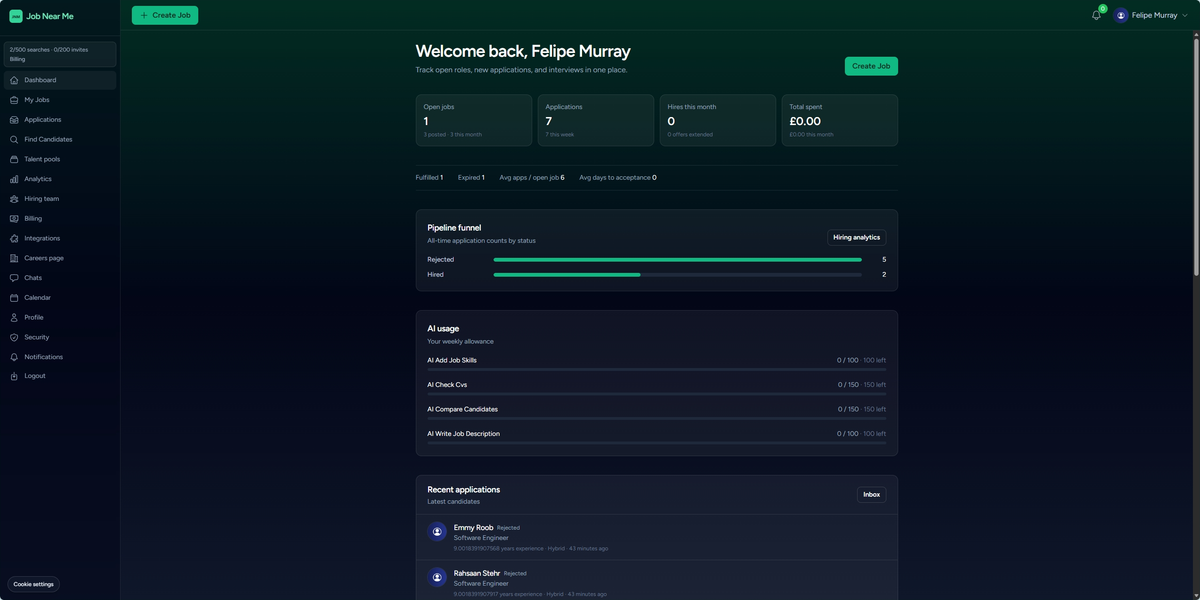The width and height of the screenshot is (1200, 600).
Task: Open Chats from the sidebar
Action: point(60,278)
